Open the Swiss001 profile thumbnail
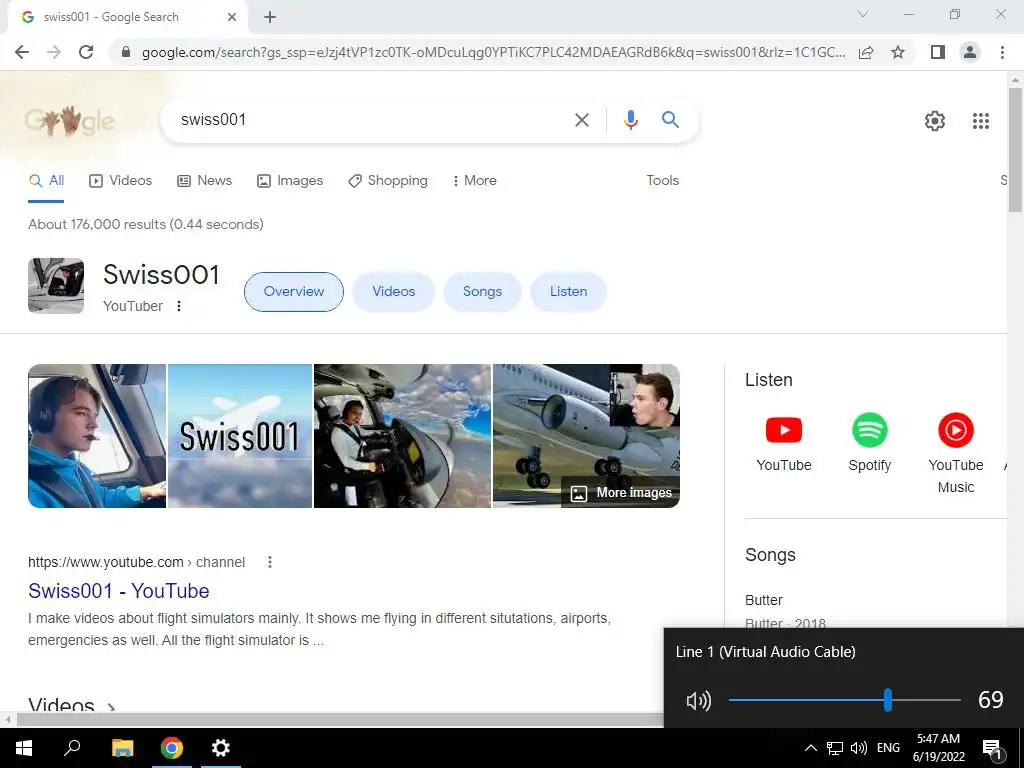Screen dimensions: 1024x768 [56, 286]
